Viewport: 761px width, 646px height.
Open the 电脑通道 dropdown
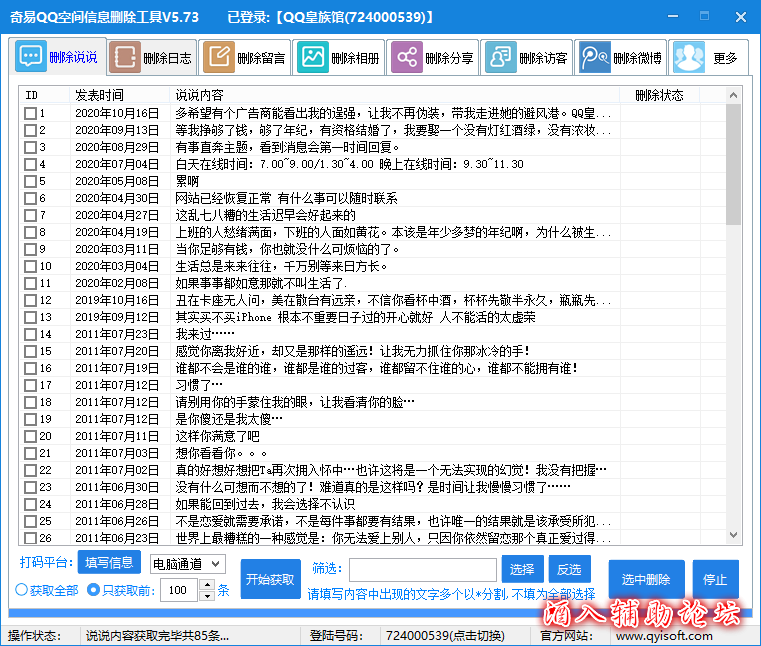coord(187,564)
